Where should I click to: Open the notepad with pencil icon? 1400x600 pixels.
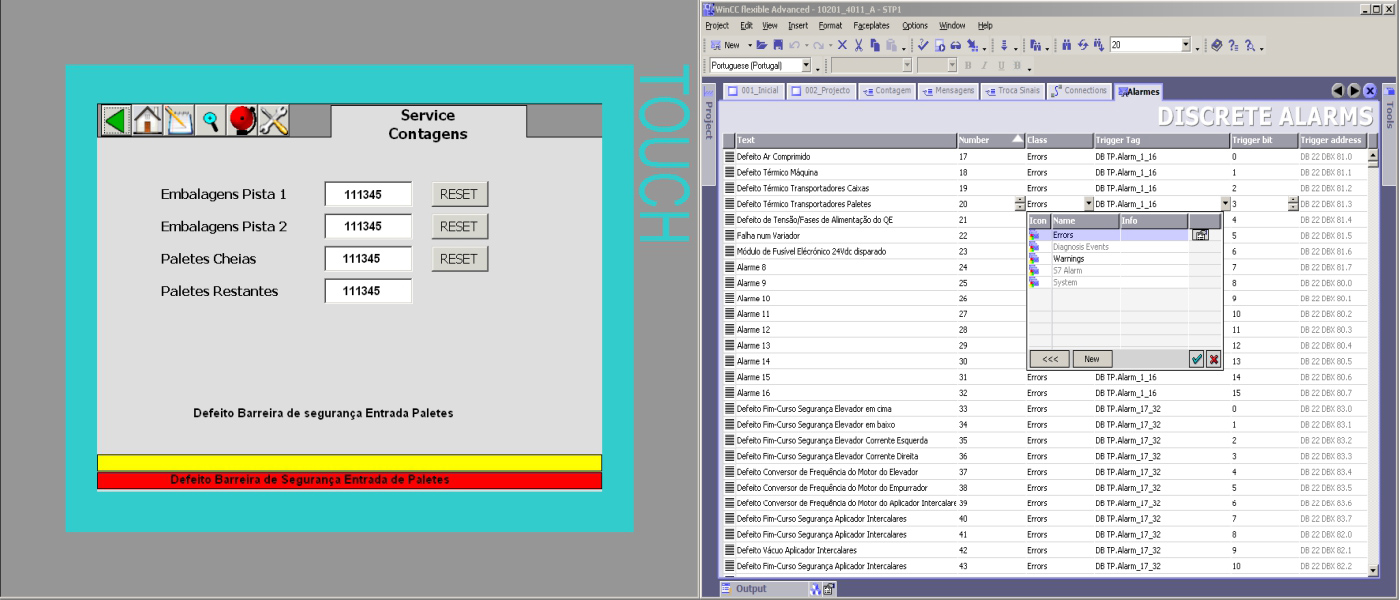coord(179,121)
